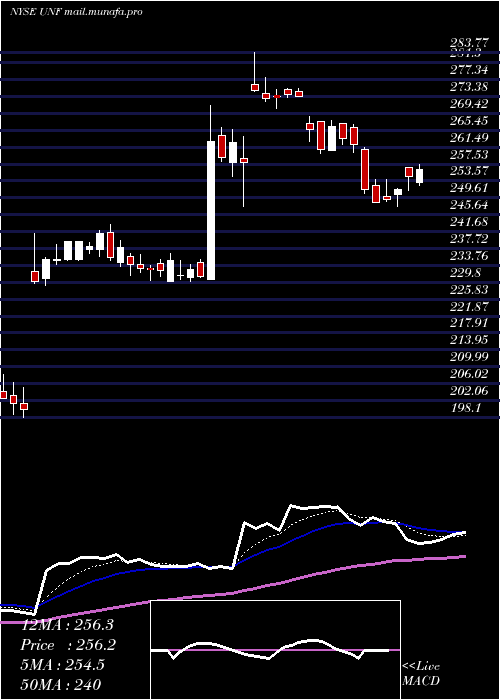This screenshot has height=700, width=500.
Task: Click the last white candlestick on the right
Action: [x=420, y=176]
